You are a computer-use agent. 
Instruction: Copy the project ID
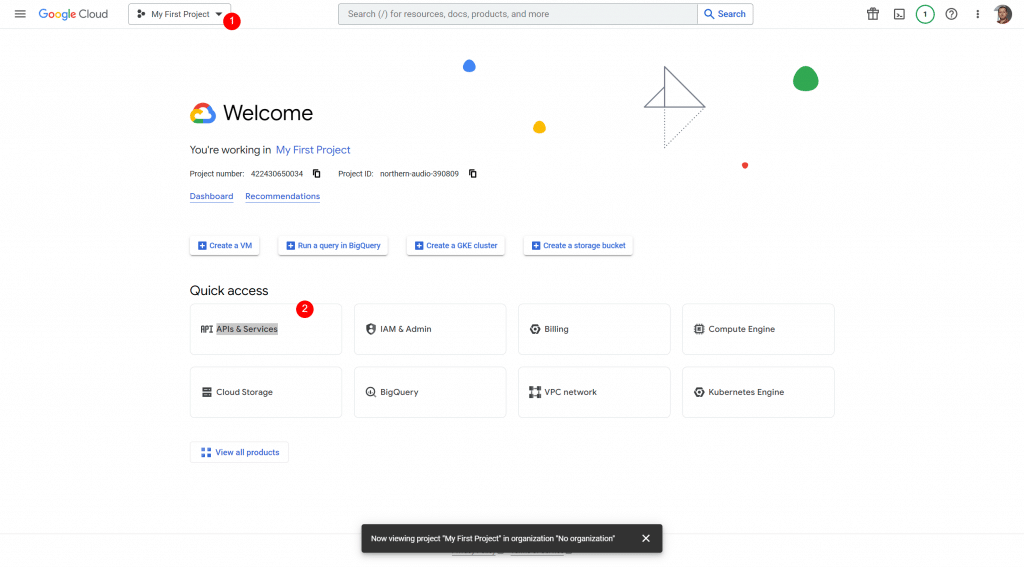click(x=473, y=174)
